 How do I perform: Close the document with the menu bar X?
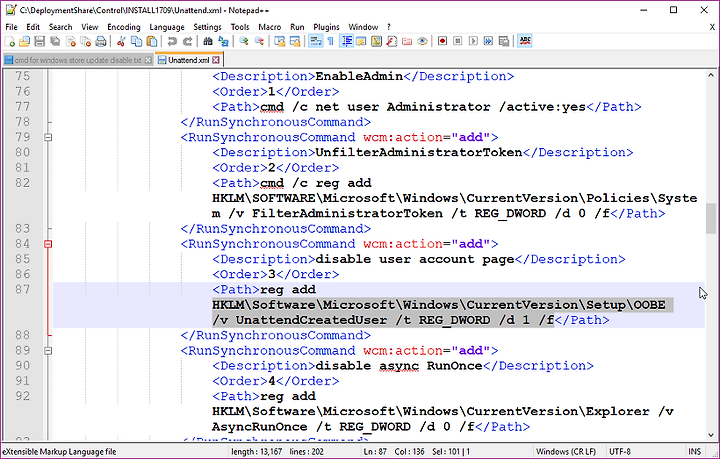pyautogui.click(x=712, y=27)
